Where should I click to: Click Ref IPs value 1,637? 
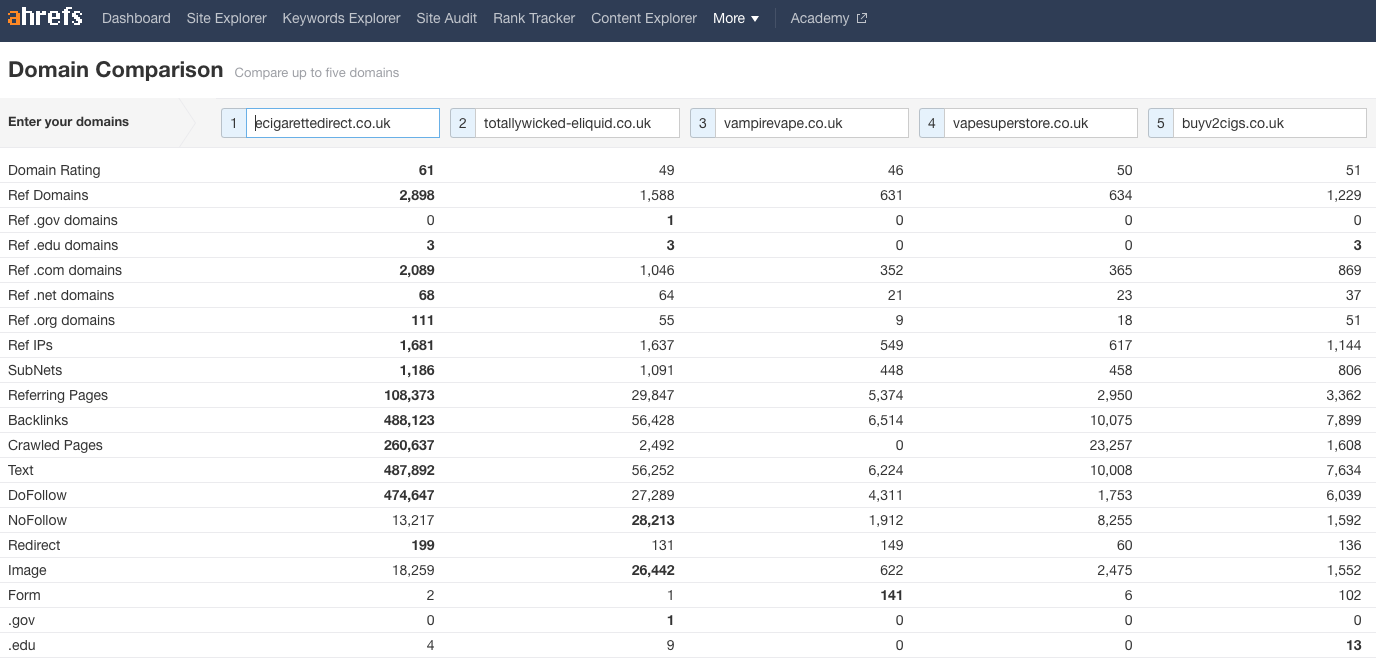657,345
